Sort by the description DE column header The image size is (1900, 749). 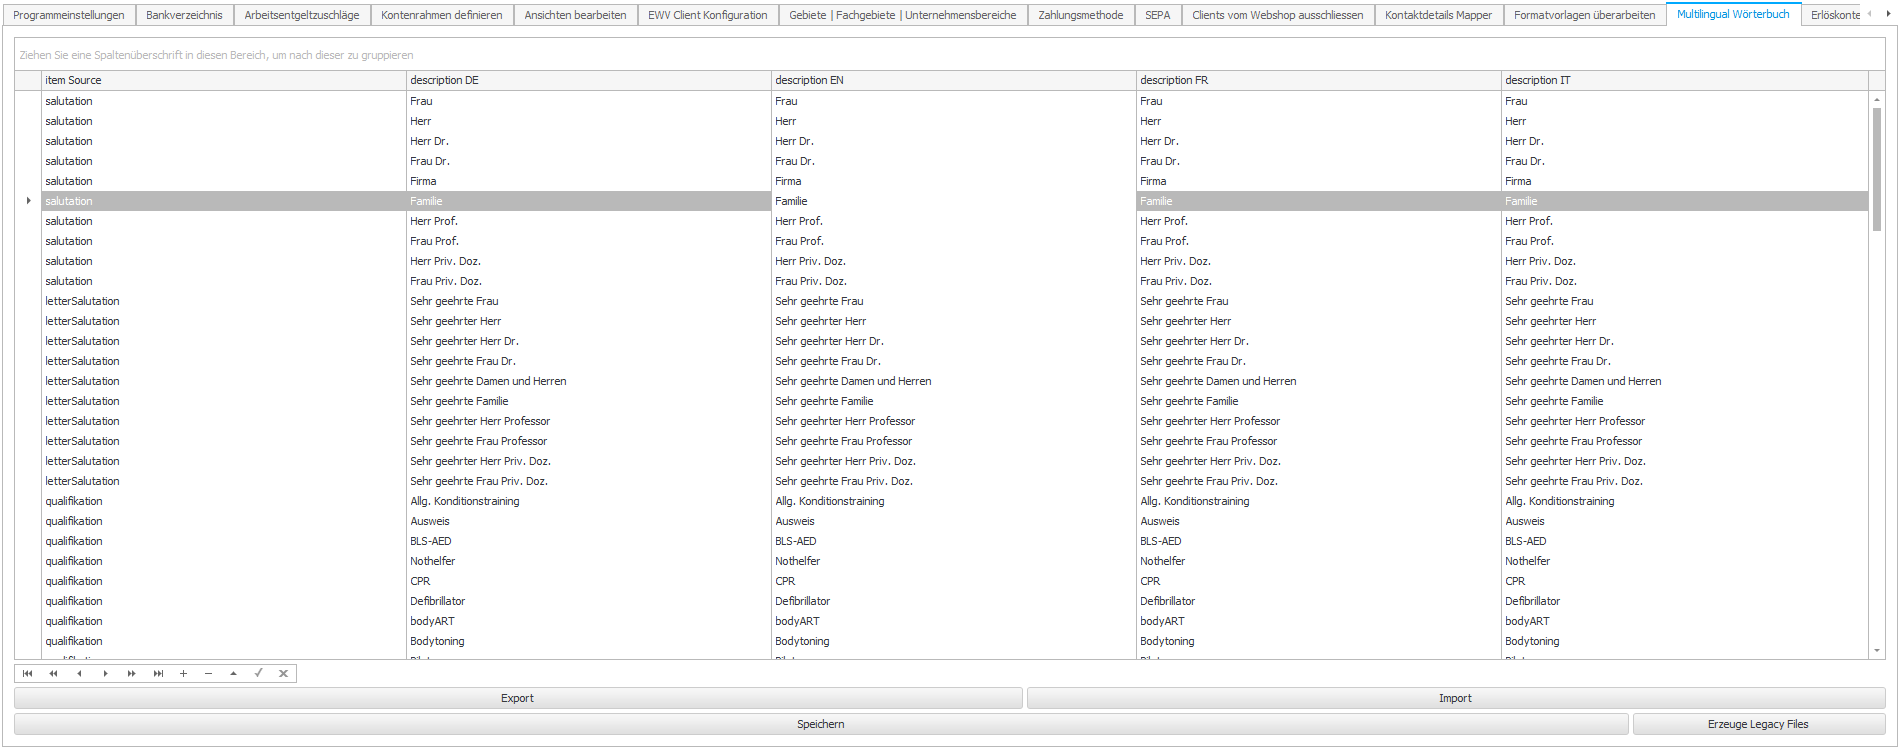(x=588, y=80)
